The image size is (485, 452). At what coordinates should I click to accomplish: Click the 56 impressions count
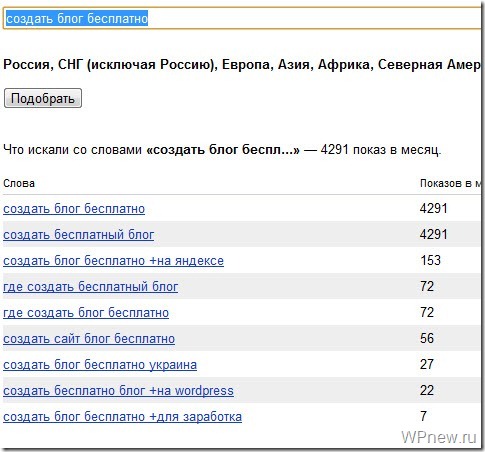[427, 338]
